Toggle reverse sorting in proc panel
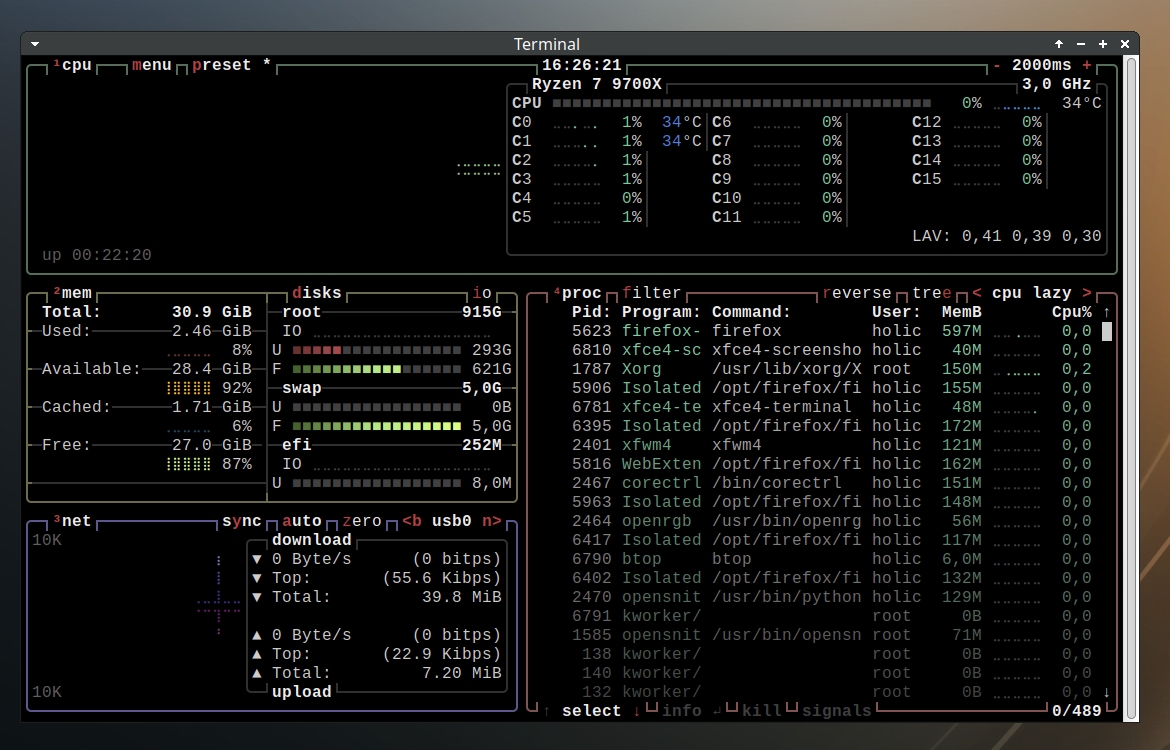Image resolution: width=1170 pixels, height=750 pixels. click(856, 293)
